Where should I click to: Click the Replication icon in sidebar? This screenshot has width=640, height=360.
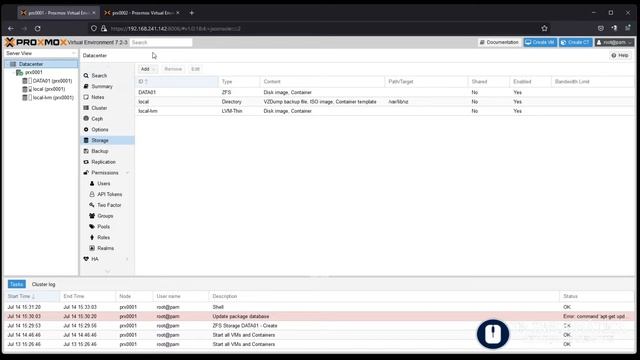pos(86,162)
